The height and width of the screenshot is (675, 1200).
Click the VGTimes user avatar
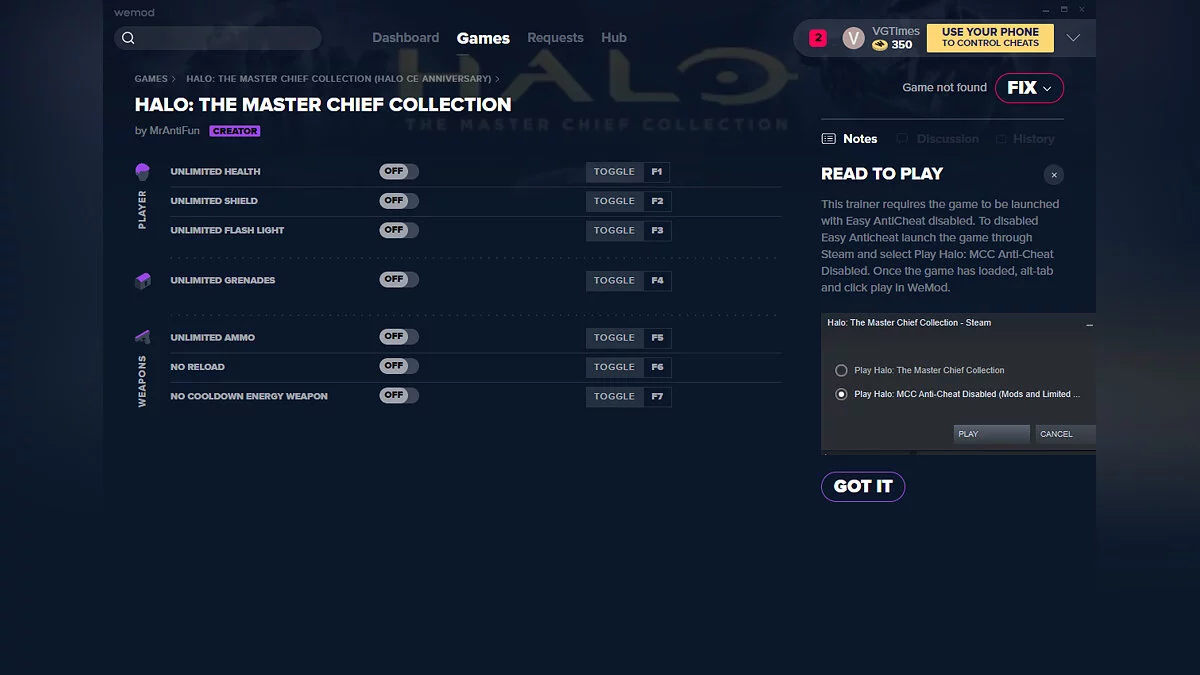click(x=853, y=38)
